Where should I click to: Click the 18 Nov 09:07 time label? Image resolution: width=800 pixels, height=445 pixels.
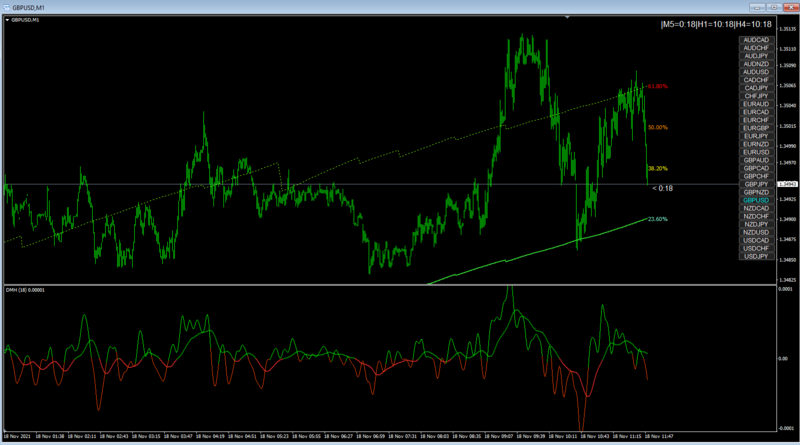pos(499,436)
